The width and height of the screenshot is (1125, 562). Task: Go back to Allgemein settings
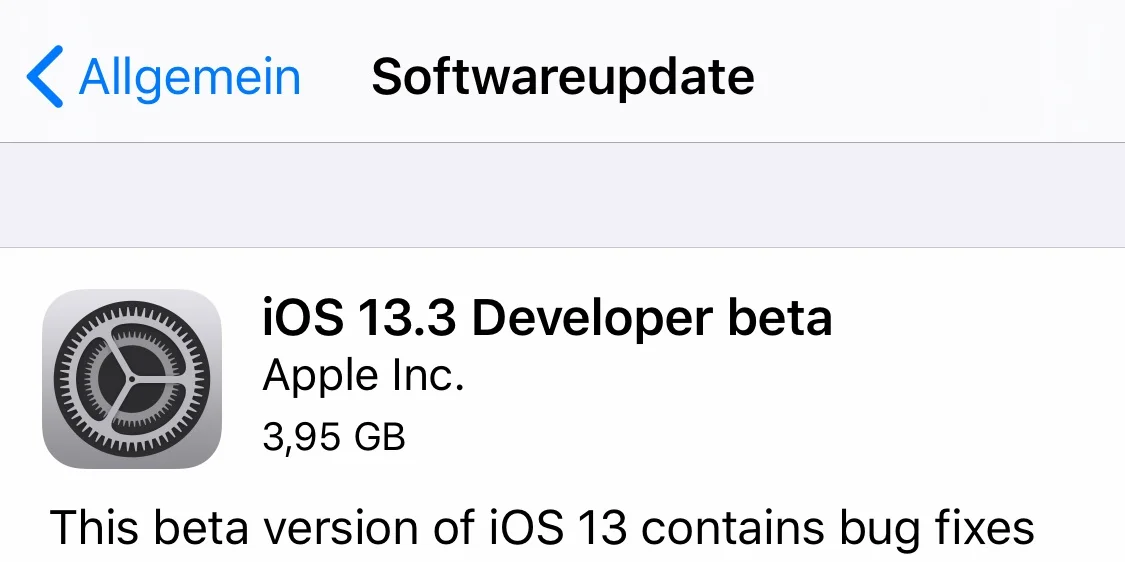tap(164, 76)
